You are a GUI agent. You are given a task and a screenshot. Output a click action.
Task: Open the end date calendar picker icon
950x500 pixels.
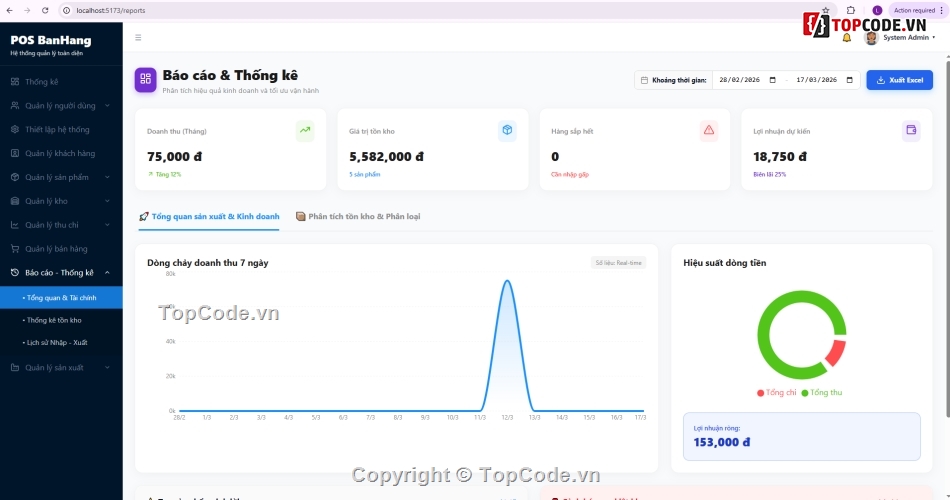point(849,80)
